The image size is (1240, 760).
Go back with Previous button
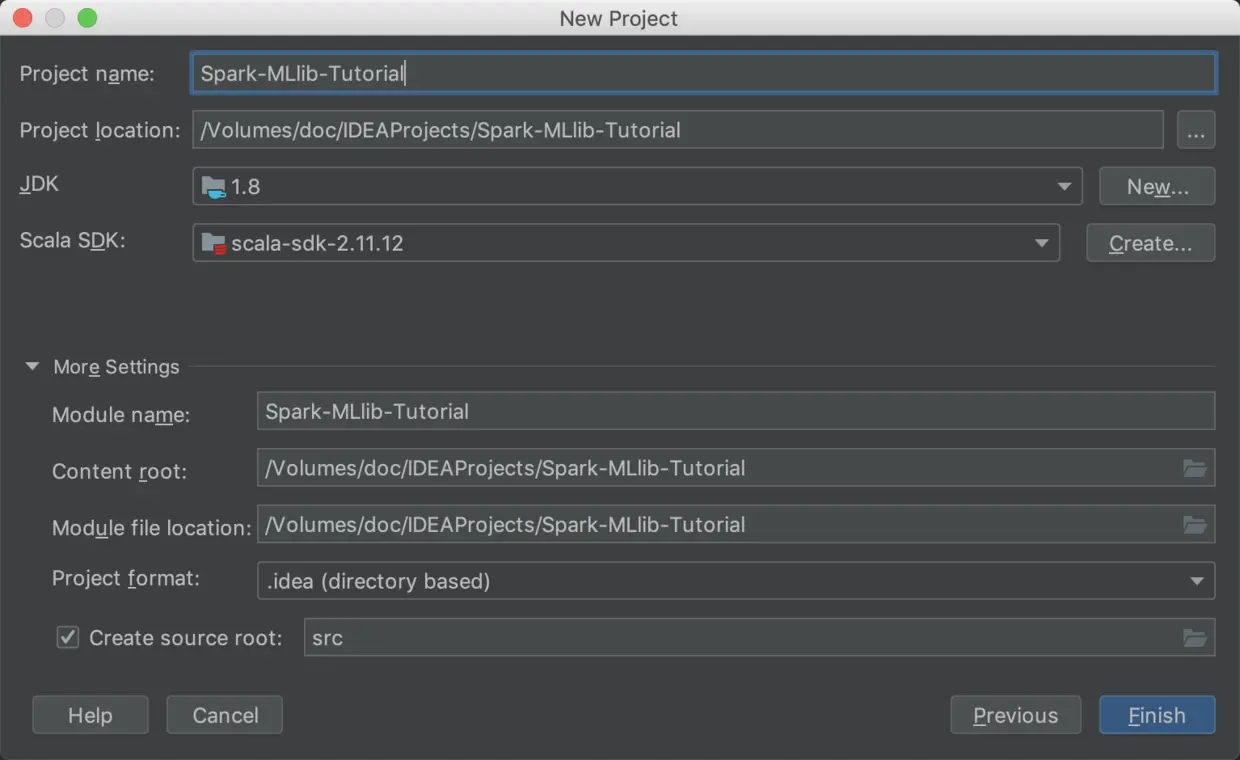(1015, 715)
